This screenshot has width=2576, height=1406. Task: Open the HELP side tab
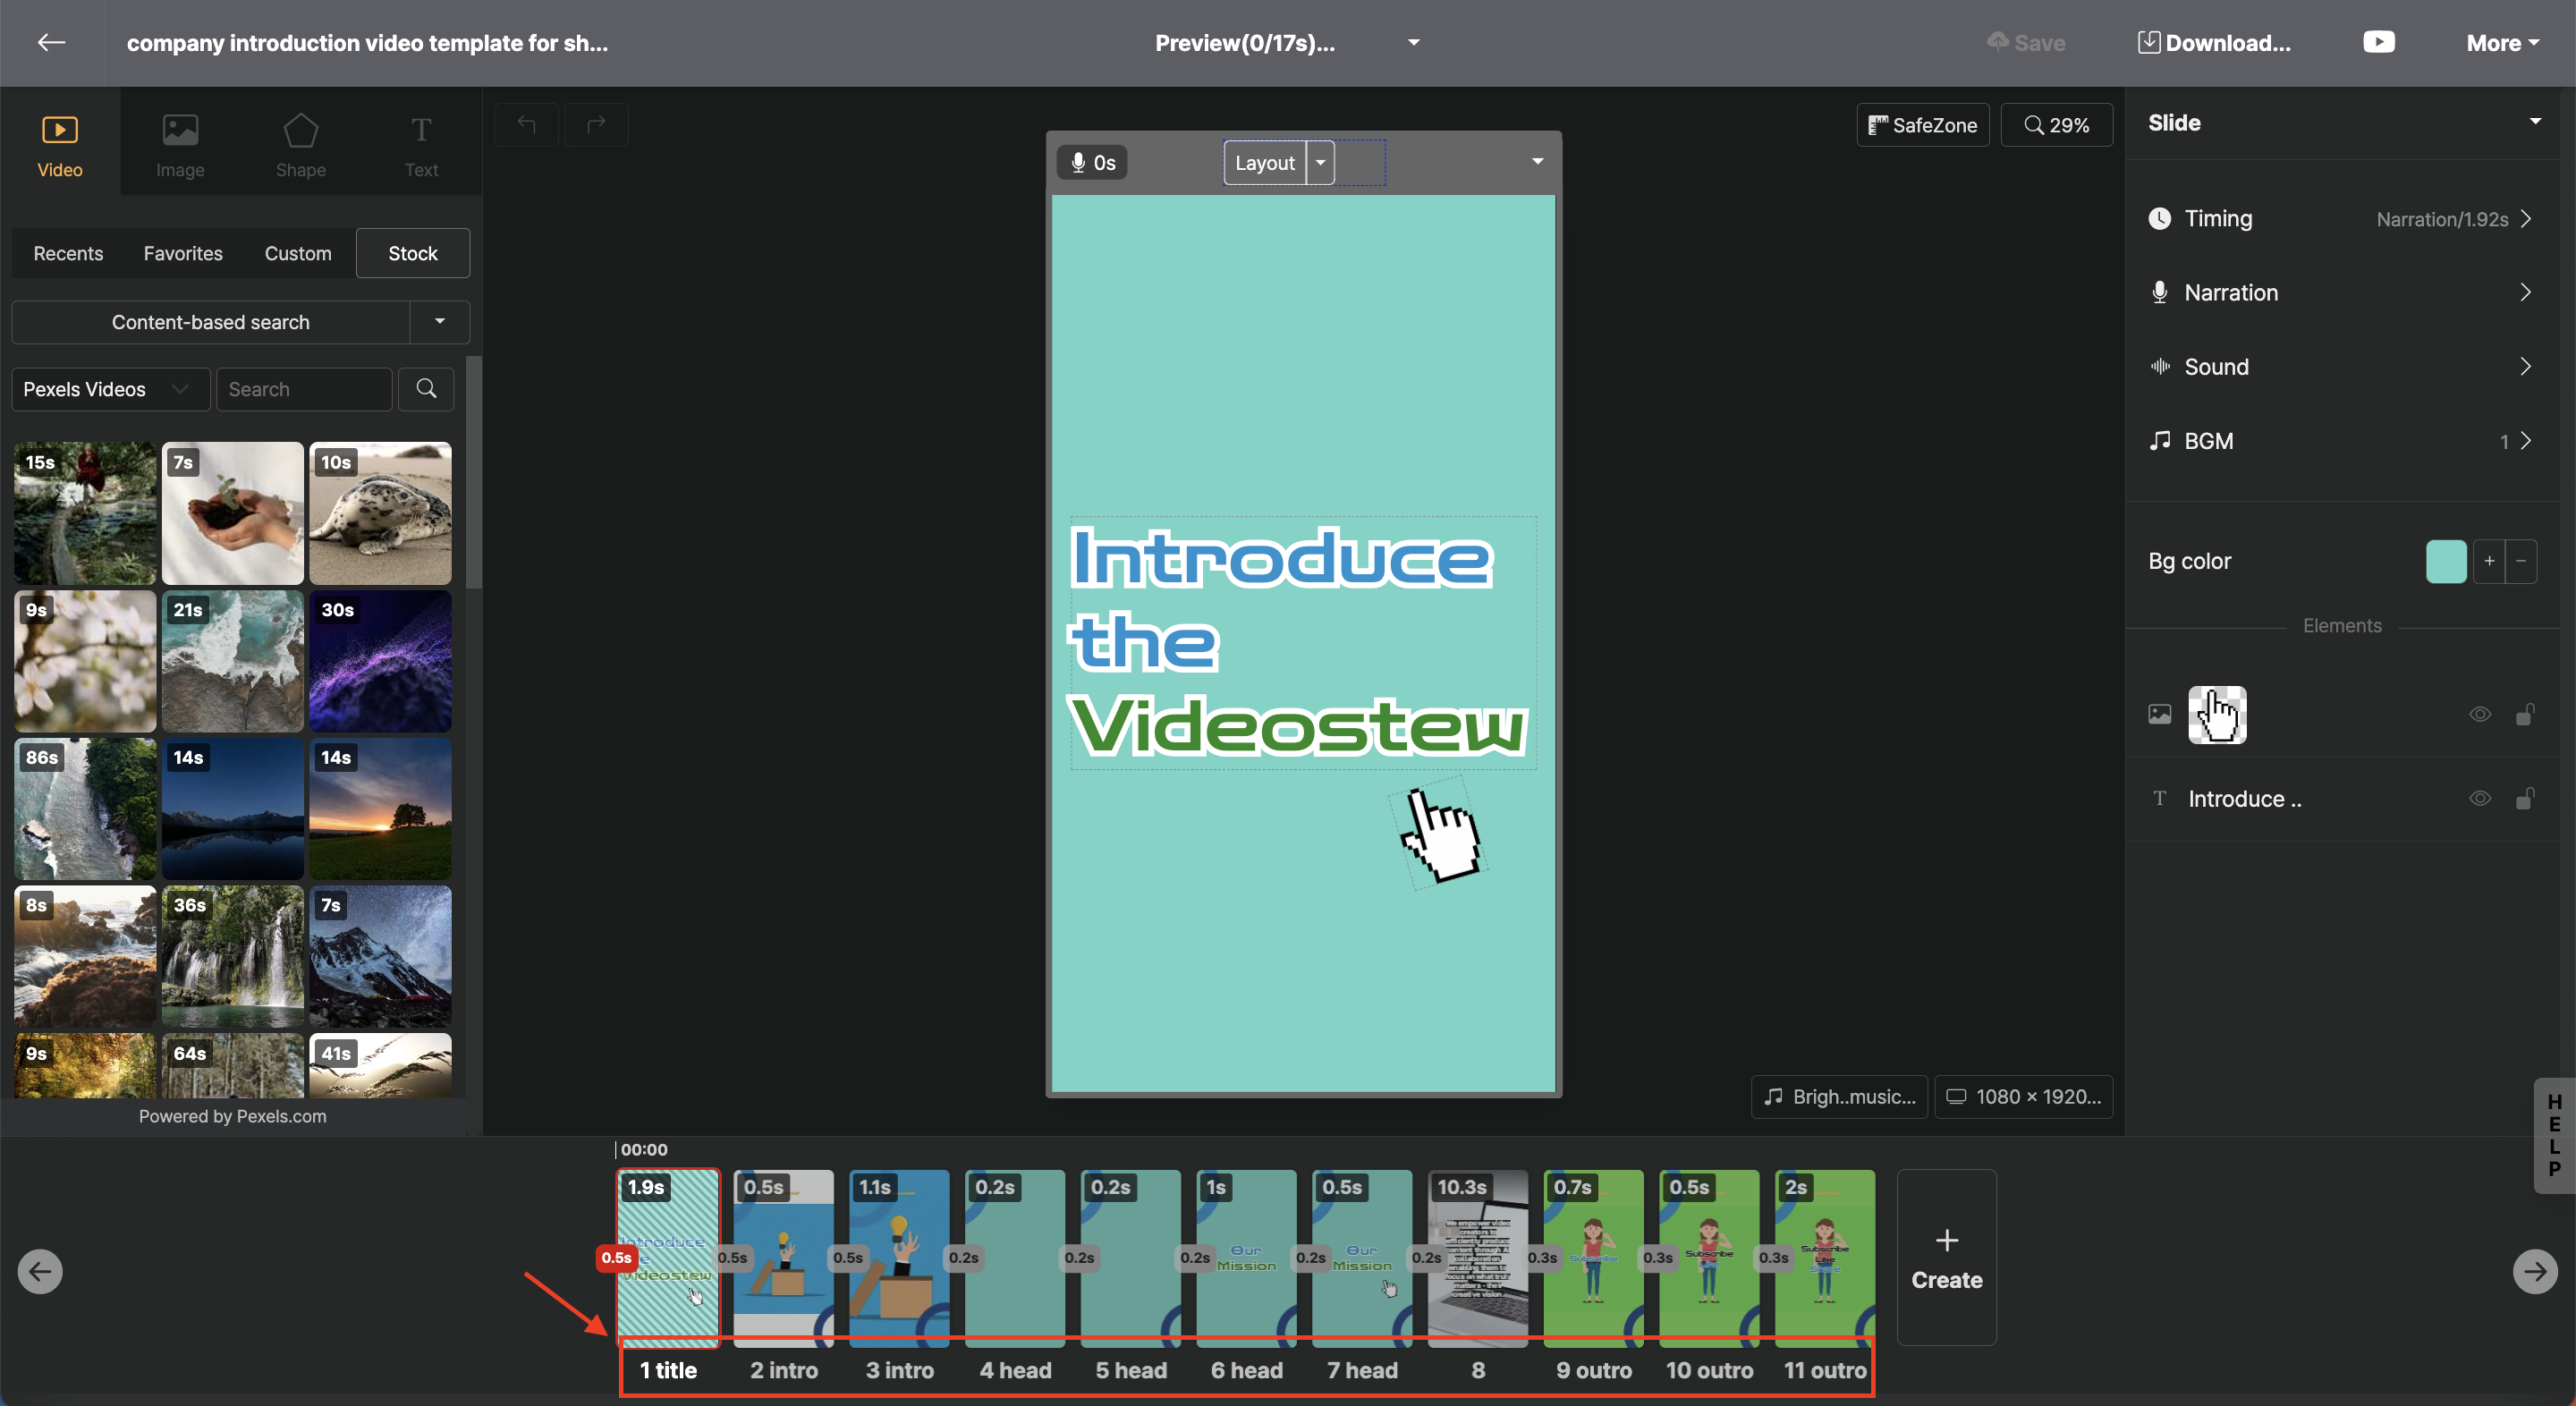coord(2554,1135)
